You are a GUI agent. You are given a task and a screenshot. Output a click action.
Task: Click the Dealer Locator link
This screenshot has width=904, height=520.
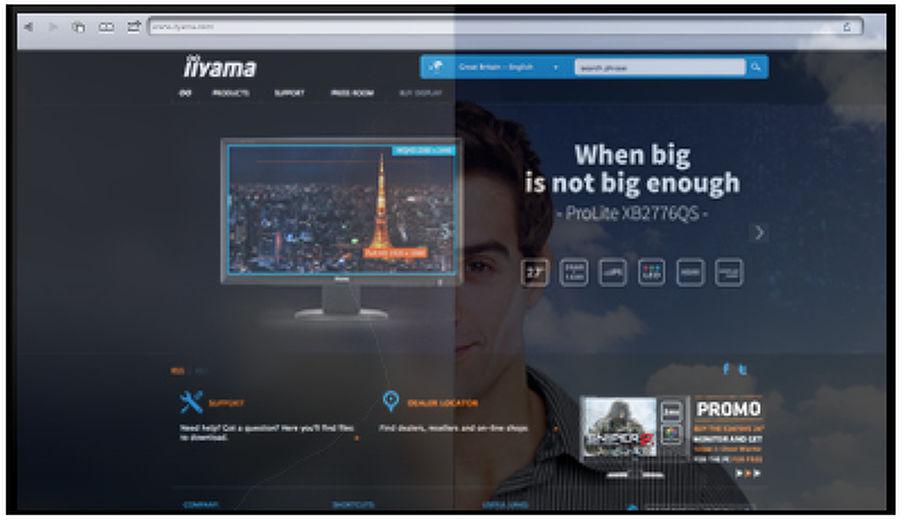(443, 403)
